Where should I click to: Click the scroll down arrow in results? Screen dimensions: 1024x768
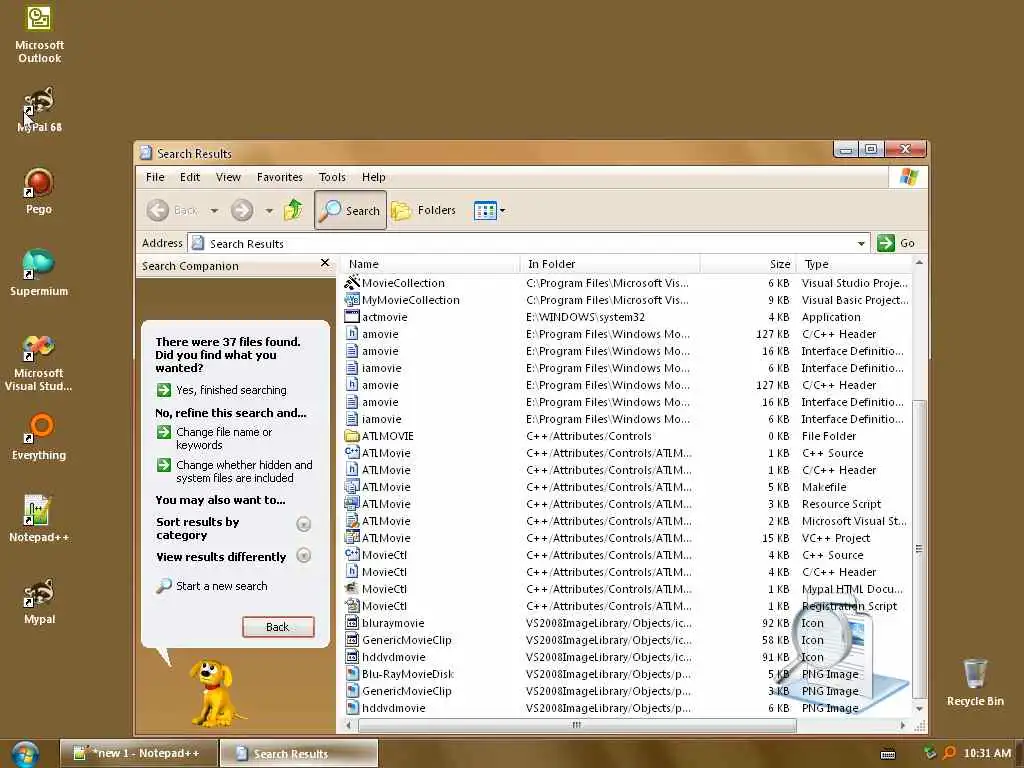tap(919, 709)
